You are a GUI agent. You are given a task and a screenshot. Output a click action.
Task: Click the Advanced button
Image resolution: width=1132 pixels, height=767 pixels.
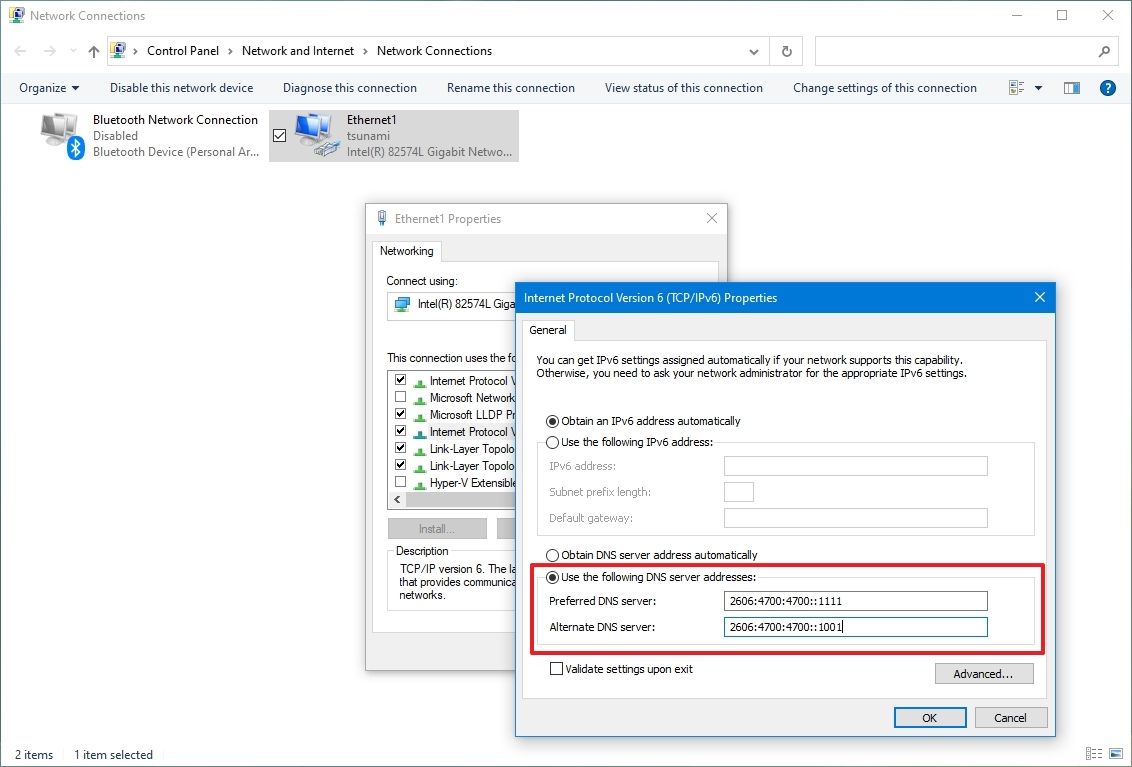983,673
